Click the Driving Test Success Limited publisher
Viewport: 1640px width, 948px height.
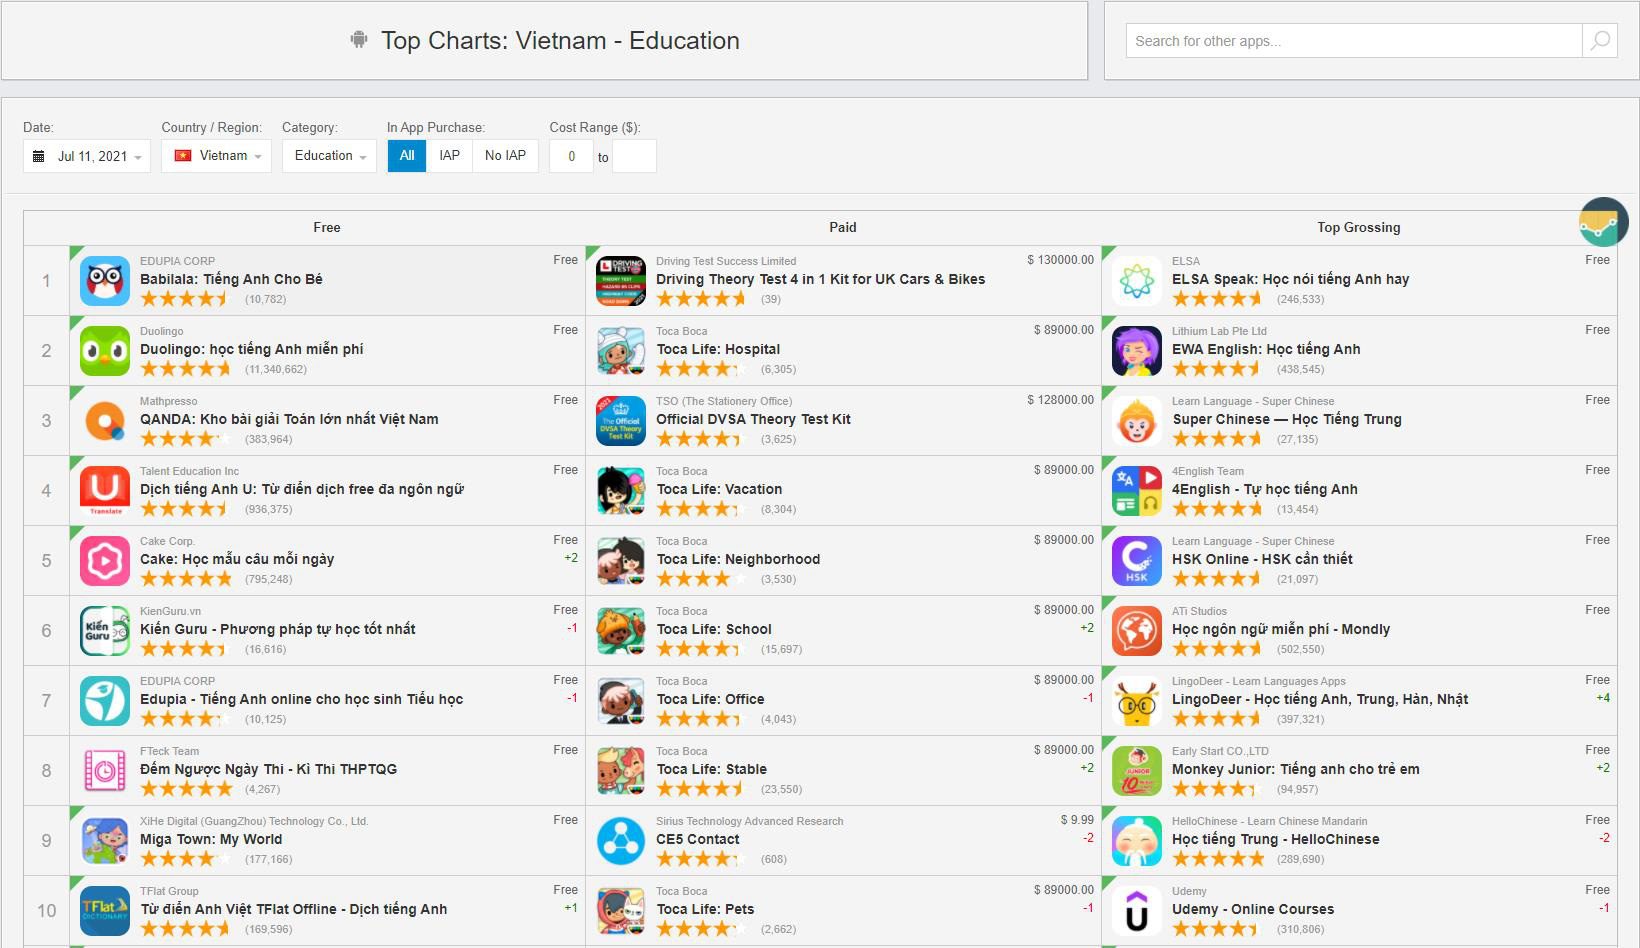(727, 261)
